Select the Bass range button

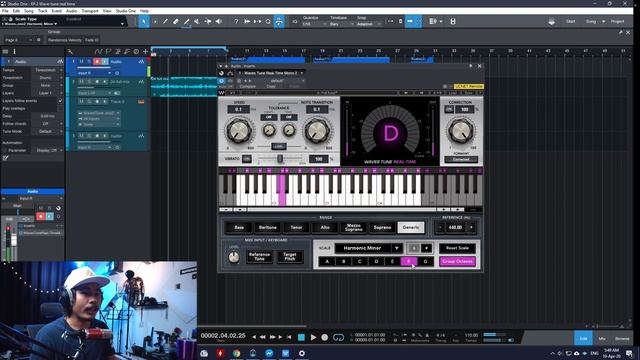pyautogui.click(x=239, y=227)
